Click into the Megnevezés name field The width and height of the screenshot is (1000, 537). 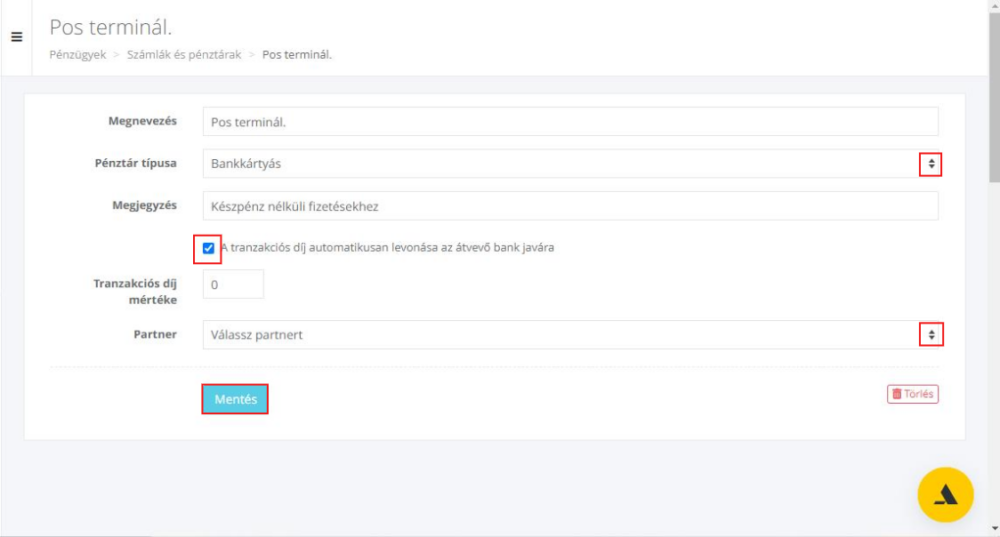pos(570,121)
